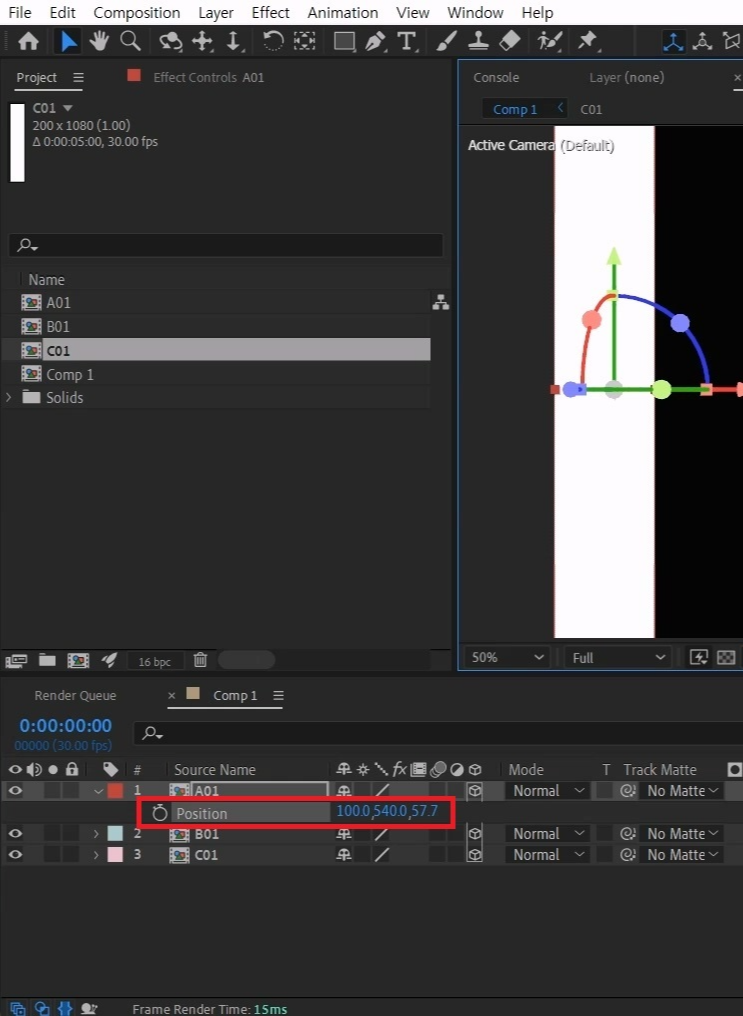Click the pink label color of C01
The width and height of the screenshot is (743, 1016).
[115, 855]
